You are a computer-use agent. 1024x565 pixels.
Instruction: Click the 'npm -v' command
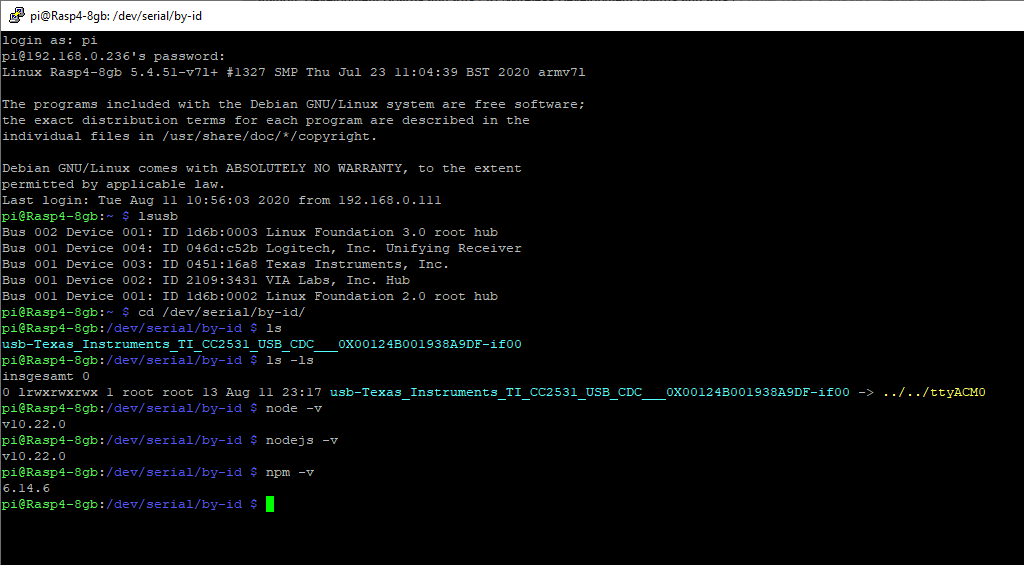coord(290,472)
